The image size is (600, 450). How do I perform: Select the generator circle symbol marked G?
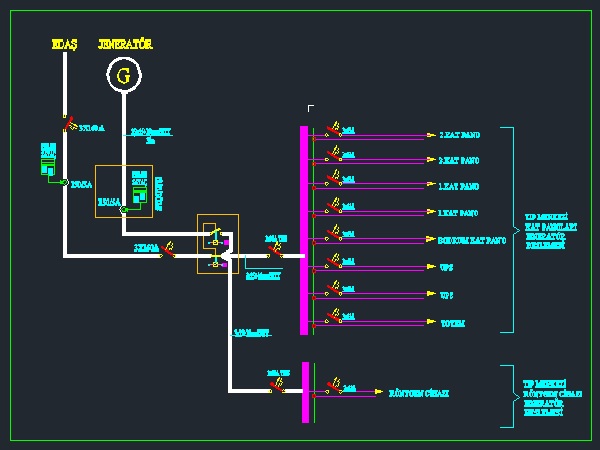124,75
